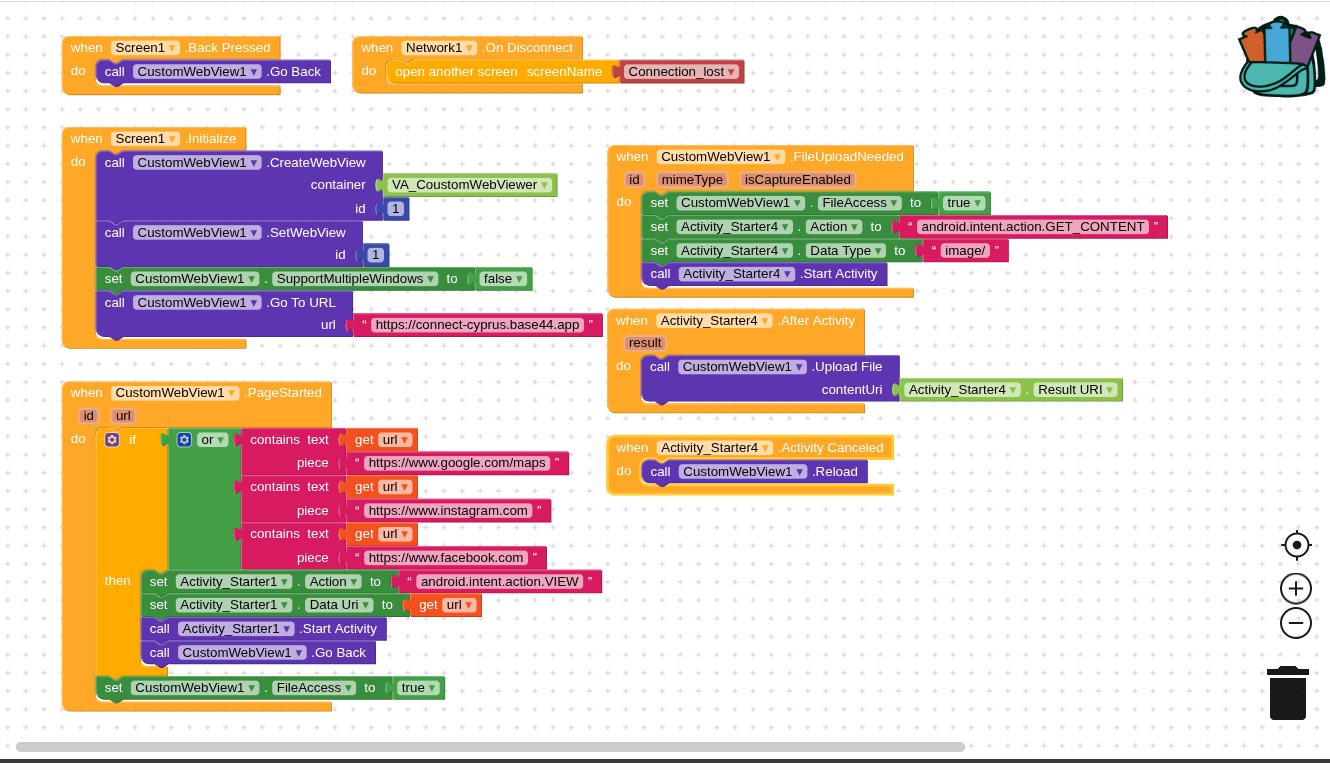Open the Result URI property dropdown
The height and width of the screenshot is (763, 1330).
click(x=1110, y=390)
